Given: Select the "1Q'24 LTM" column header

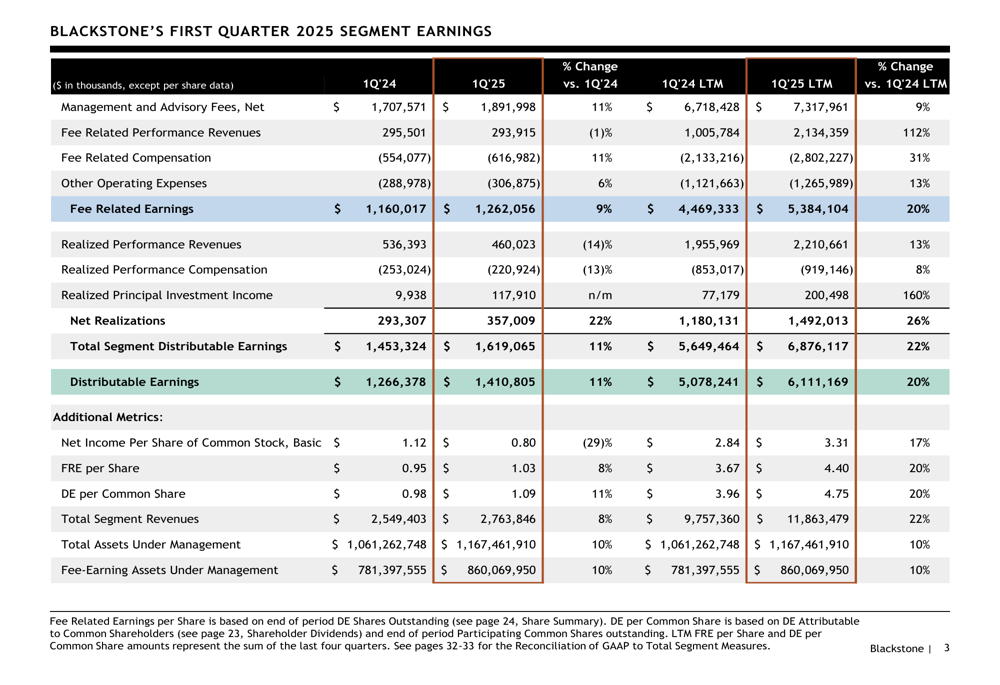Looking at the screenshot, I should [693, 84].
